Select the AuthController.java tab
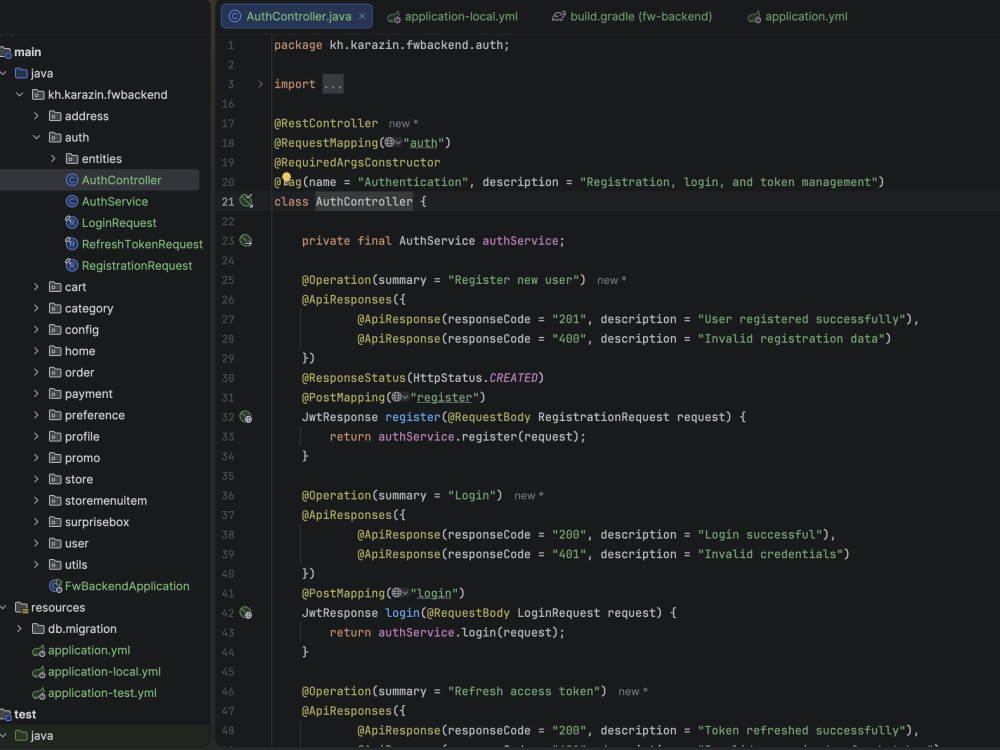The width and height of the screenshot is (1000, 750). point(298,17)
